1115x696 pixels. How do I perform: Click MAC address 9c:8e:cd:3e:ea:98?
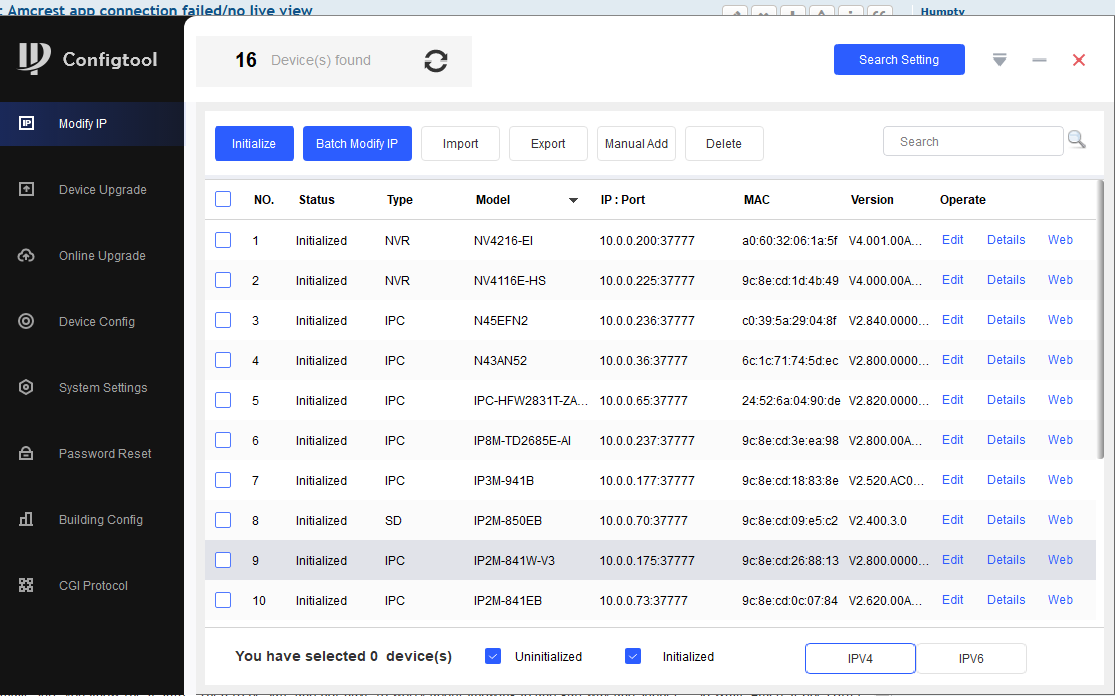click(790, 441)
